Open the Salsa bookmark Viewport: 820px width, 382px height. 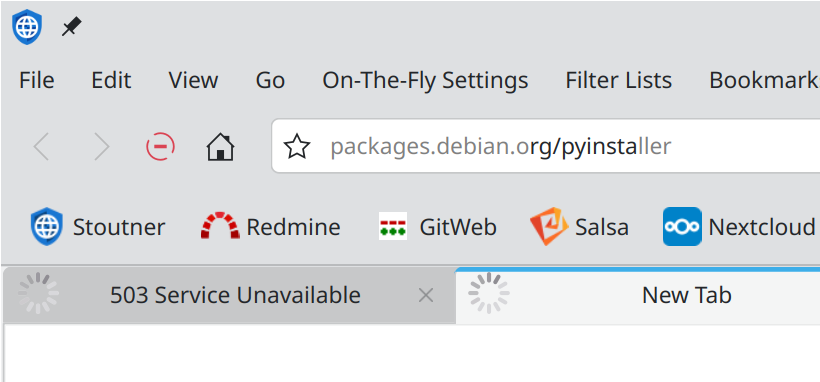click(579, 227)
